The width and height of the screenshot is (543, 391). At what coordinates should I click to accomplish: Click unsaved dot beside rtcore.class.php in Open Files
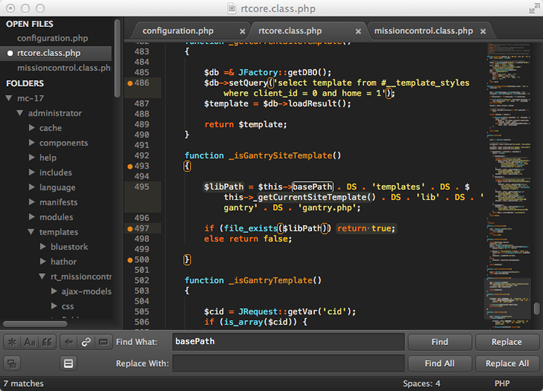[10, 53]
